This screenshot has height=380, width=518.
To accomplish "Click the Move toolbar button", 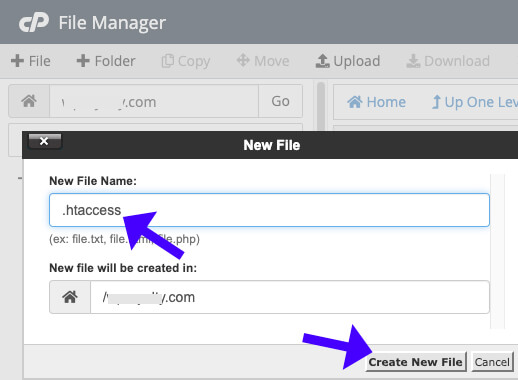I will click(263, 61).
